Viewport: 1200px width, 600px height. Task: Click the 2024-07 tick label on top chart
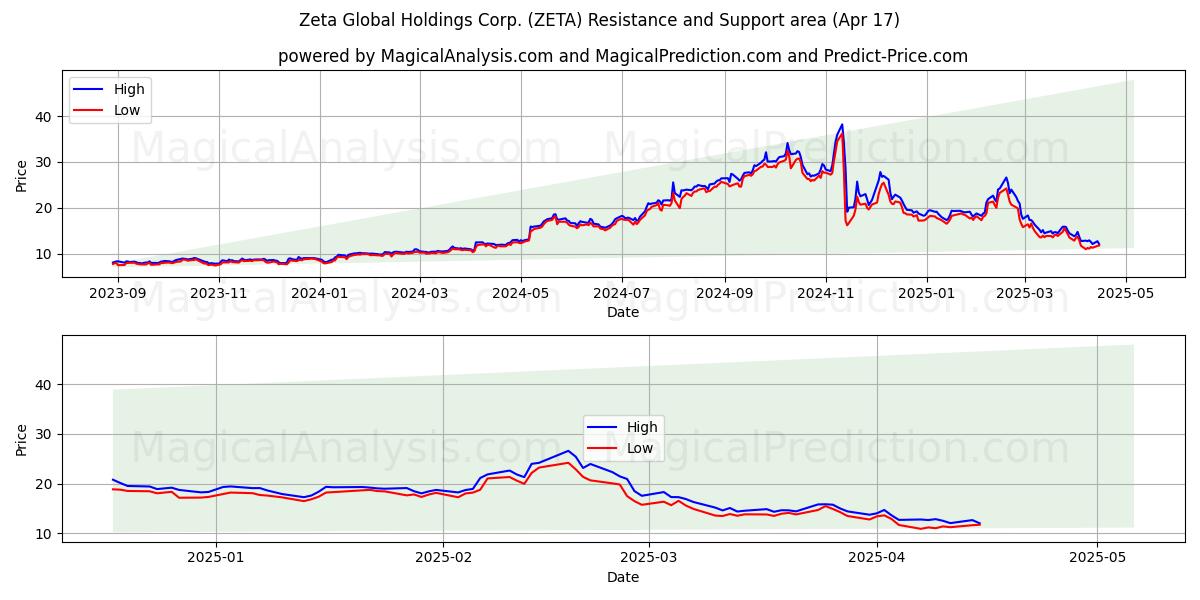click(621, 294)
